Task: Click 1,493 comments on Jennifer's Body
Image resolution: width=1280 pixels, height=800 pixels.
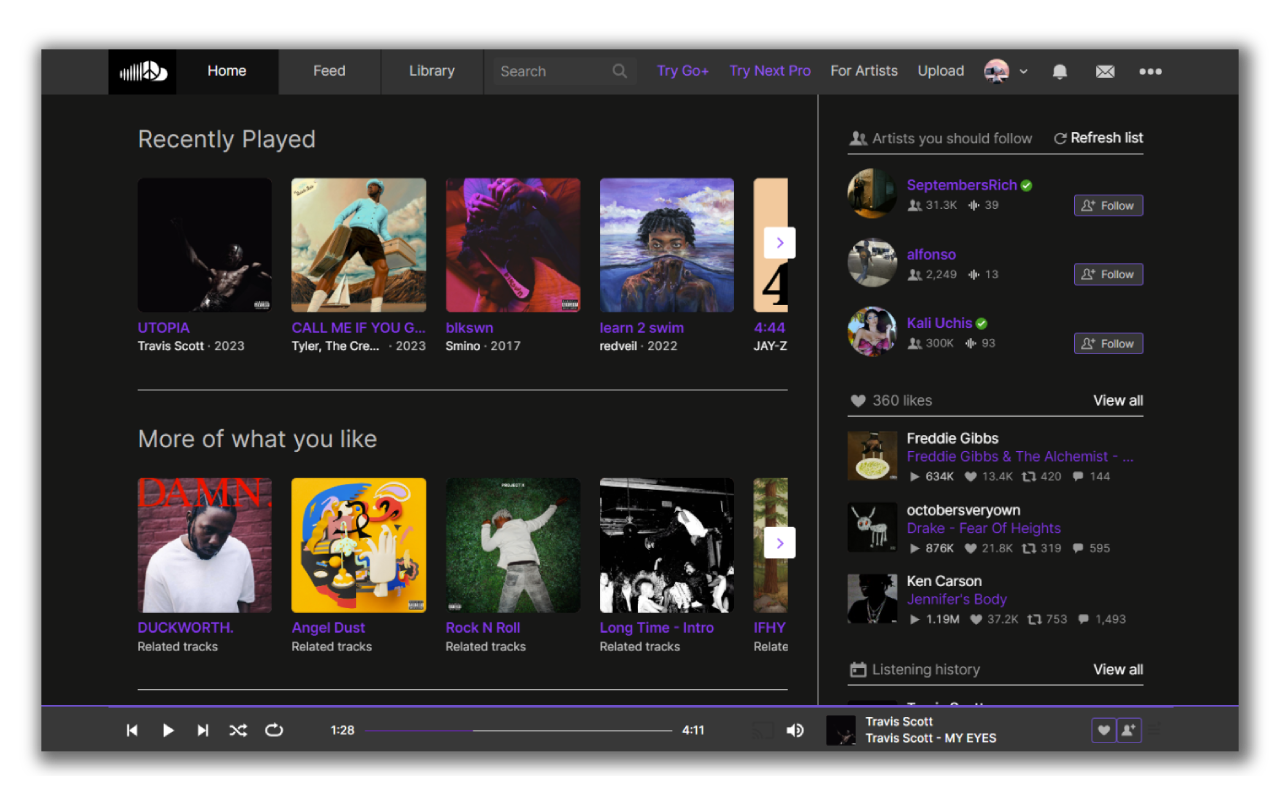Action: pyautogui.click(x=1102, y=619)
